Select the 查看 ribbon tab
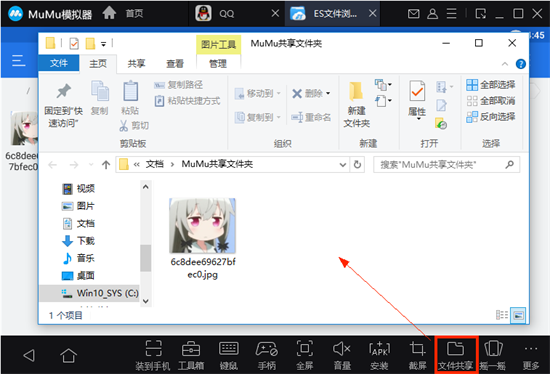The image size is (550, 374). coord(175,64)
